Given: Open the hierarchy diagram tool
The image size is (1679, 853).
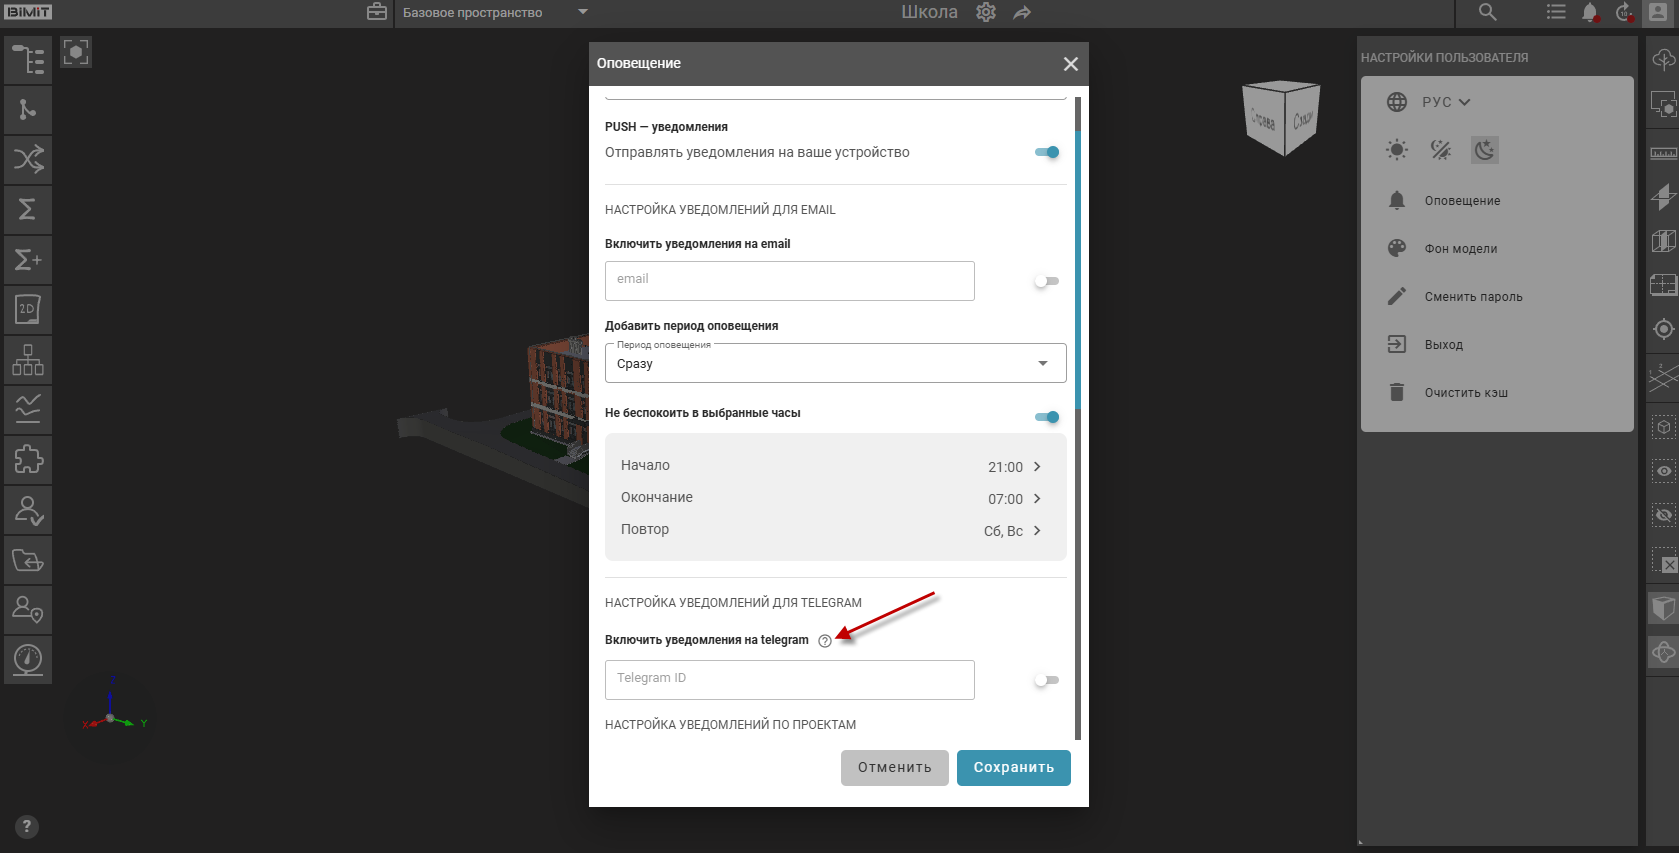Looking at the screenshot, I should pyautogui.click(x=28, y=360).
